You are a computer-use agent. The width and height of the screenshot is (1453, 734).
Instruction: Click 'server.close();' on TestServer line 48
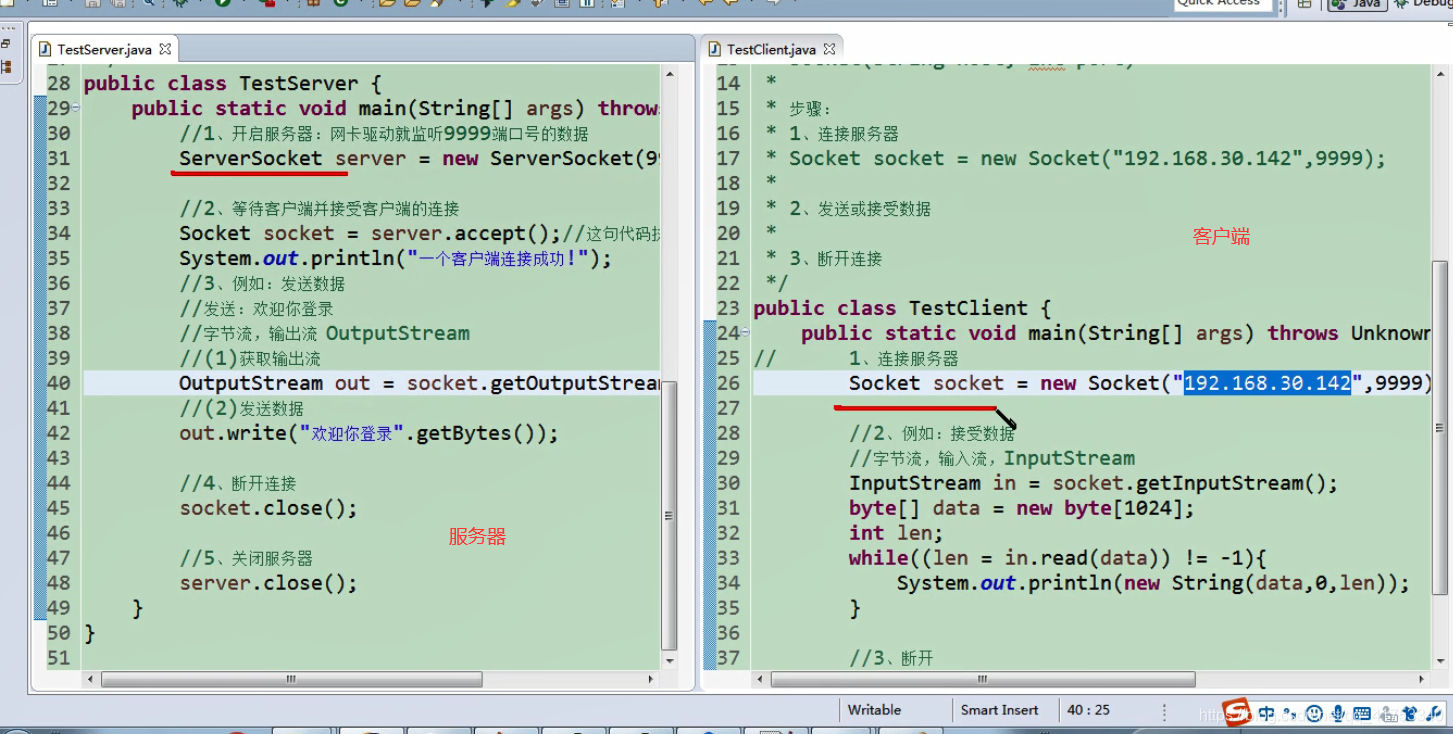(268, 583)
